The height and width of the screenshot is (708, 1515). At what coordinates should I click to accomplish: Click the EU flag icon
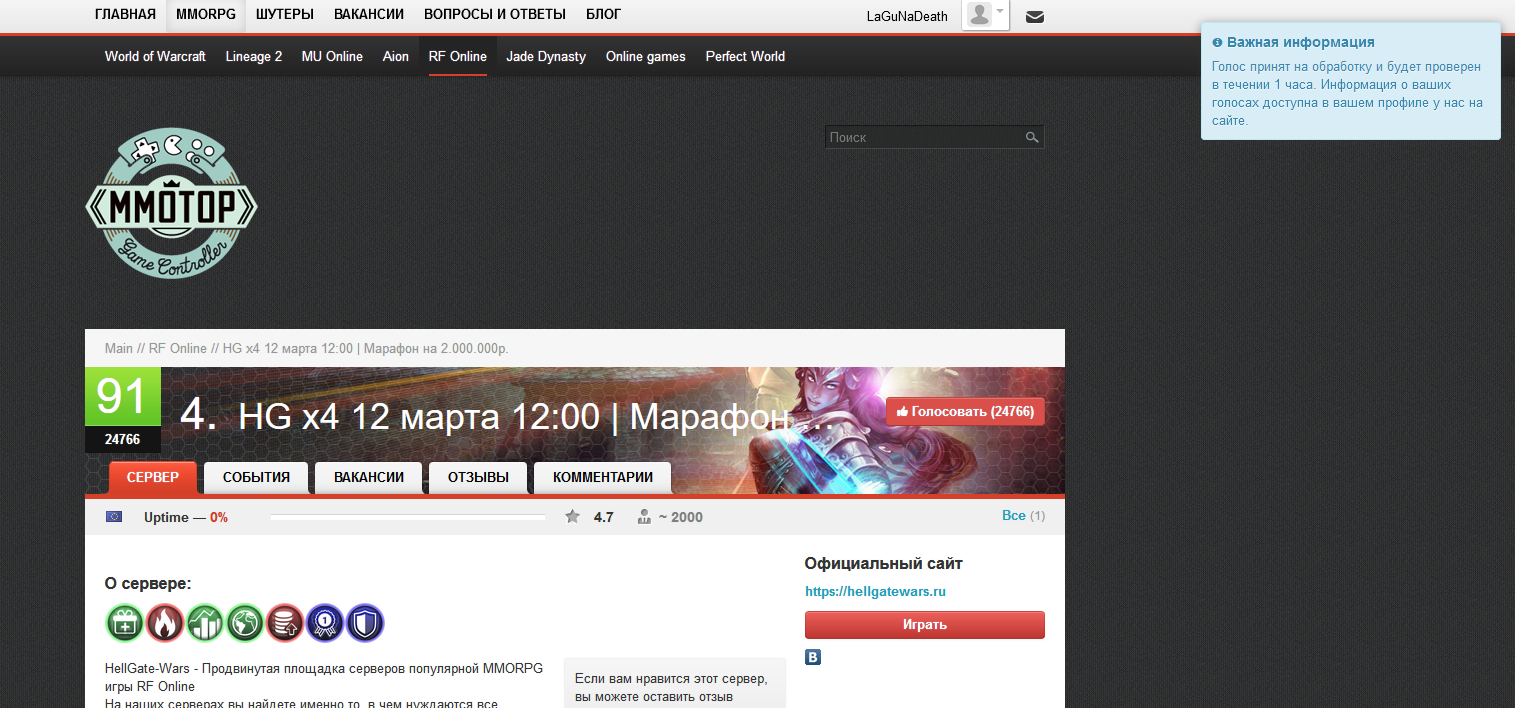tap(114, 517)
